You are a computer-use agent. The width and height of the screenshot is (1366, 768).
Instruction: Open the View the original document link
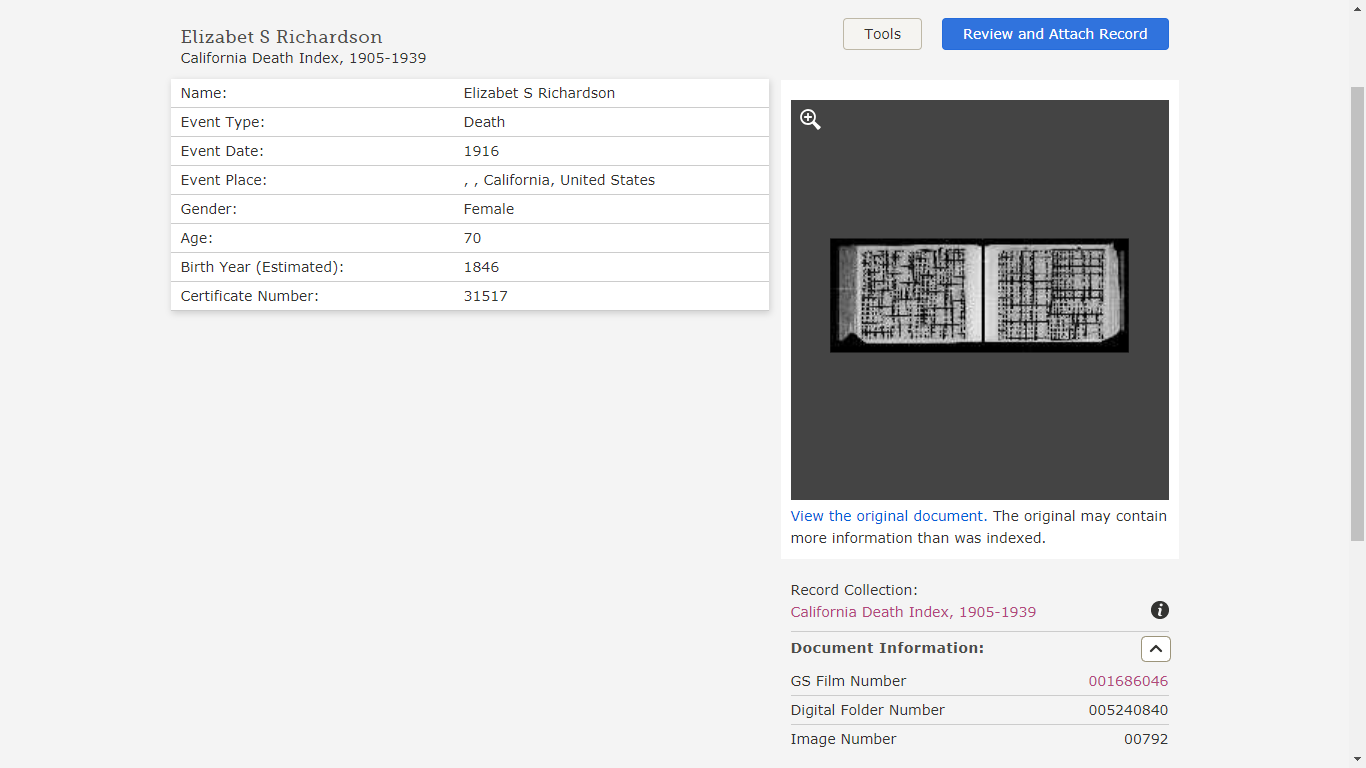887,516
